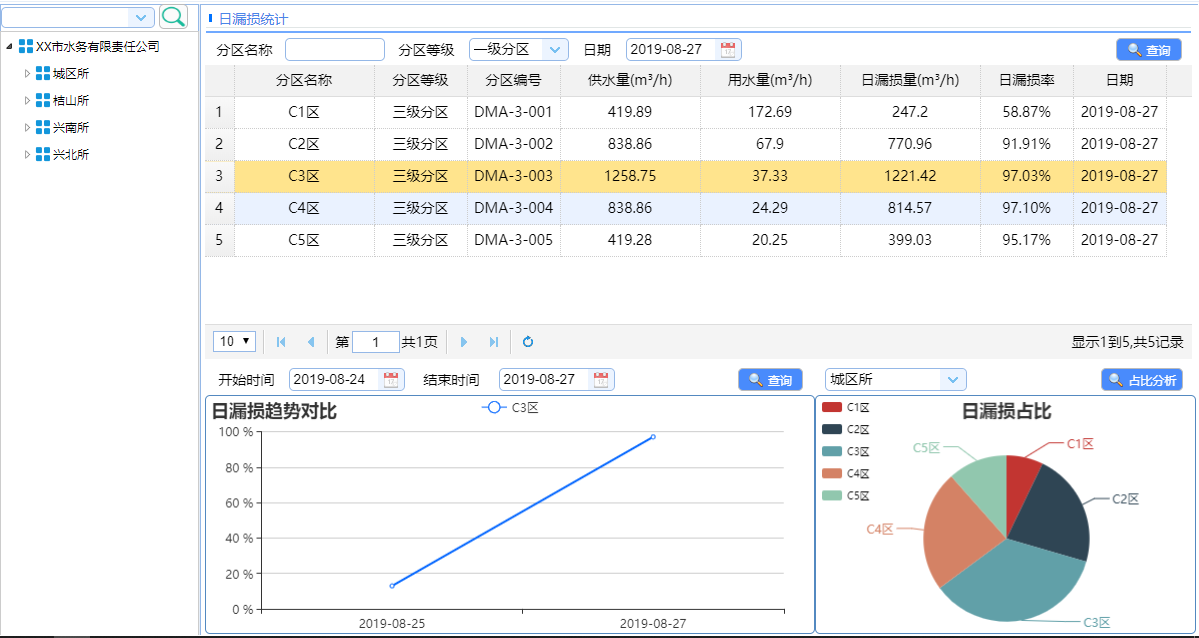Screen dimensions: 1199x638
Task: Open the calendar for 结束时间
Action: (601, 379)
